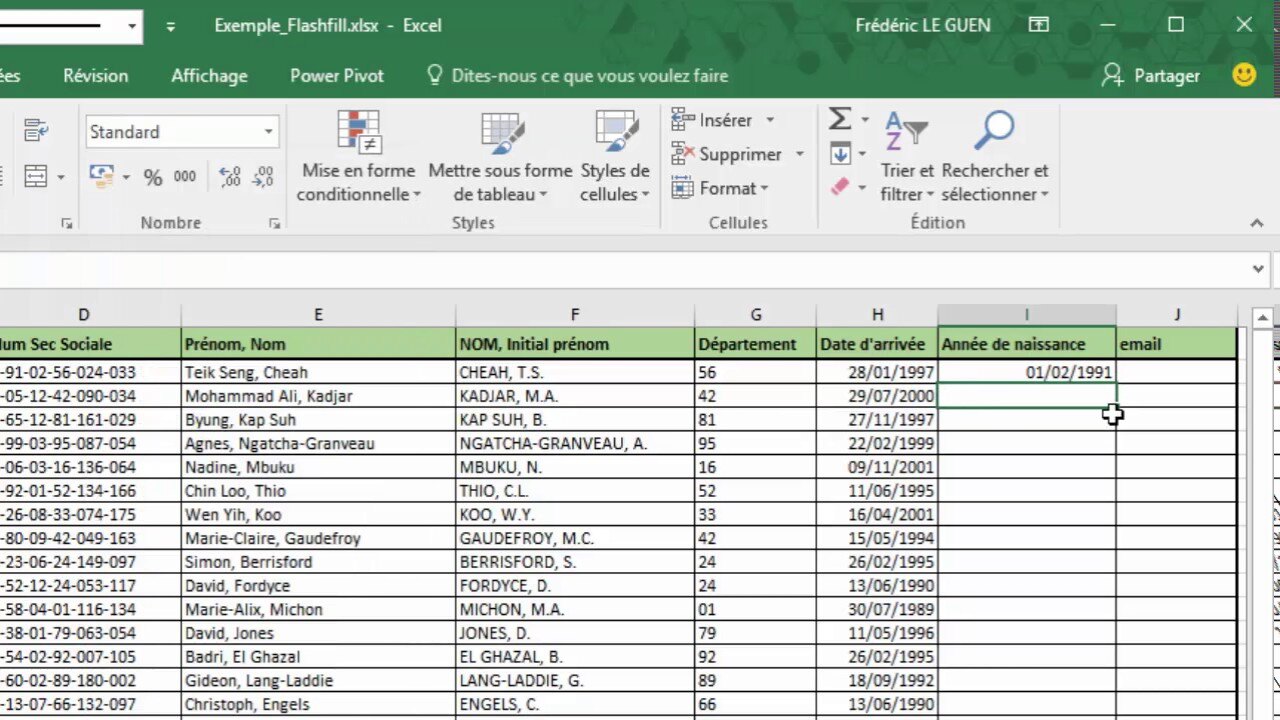Click the wrap text icon
1280x720 pixels.
pos(37,131)
